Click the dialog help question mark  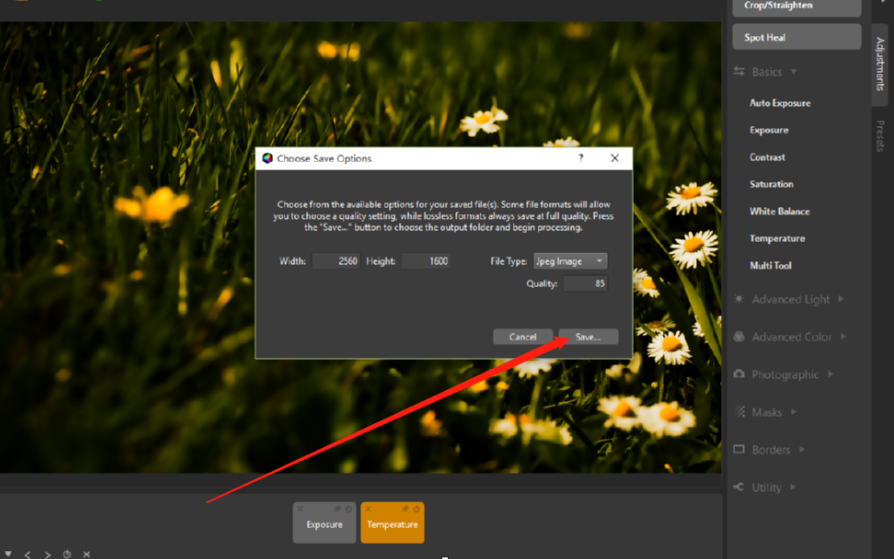tap(581, 158)
